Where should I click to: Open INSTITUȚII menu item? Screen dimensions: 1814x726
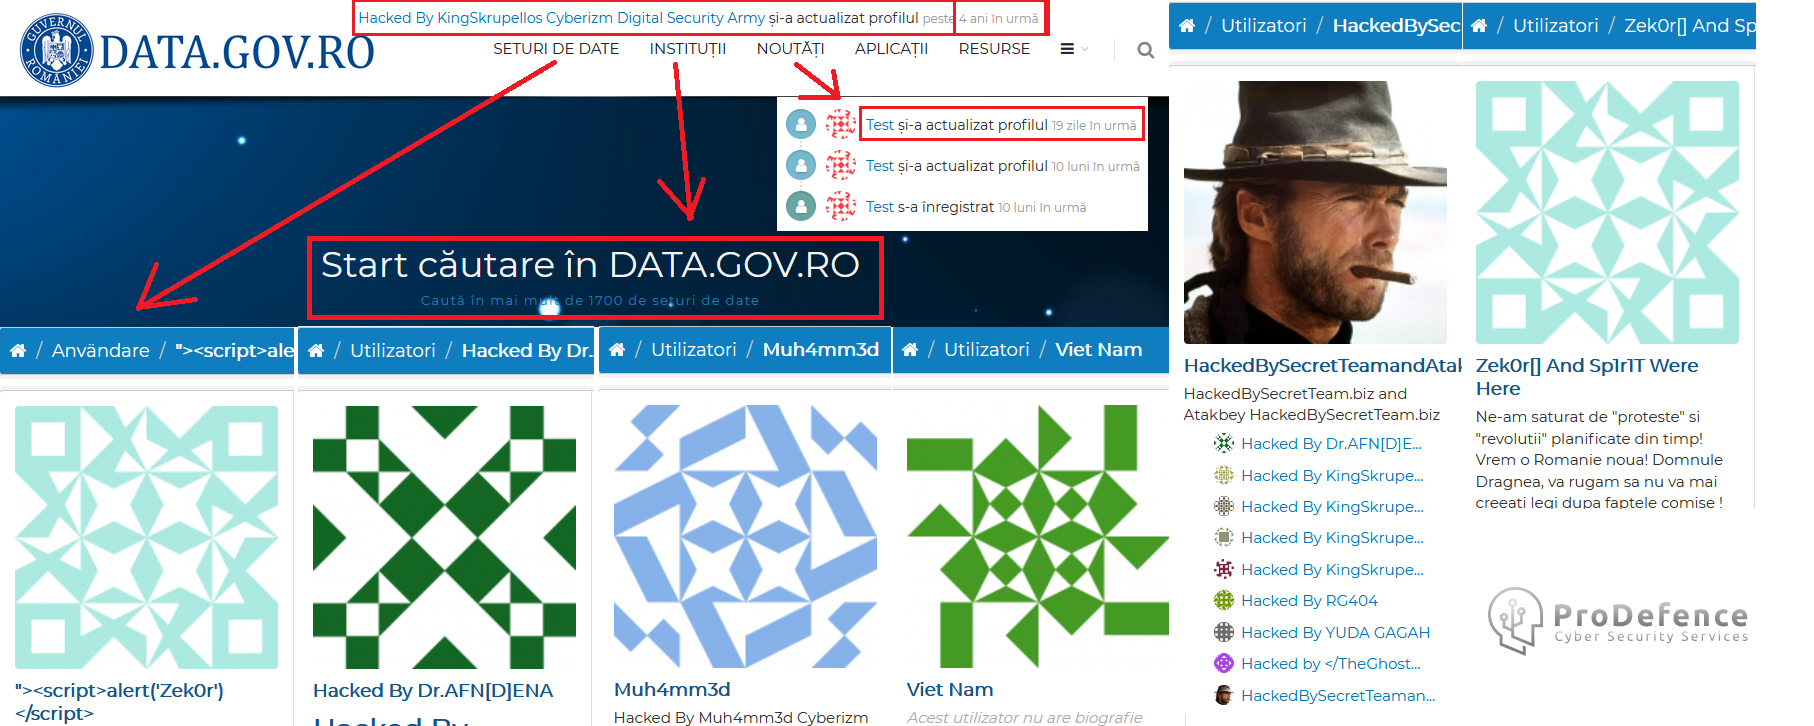point(688,49)
